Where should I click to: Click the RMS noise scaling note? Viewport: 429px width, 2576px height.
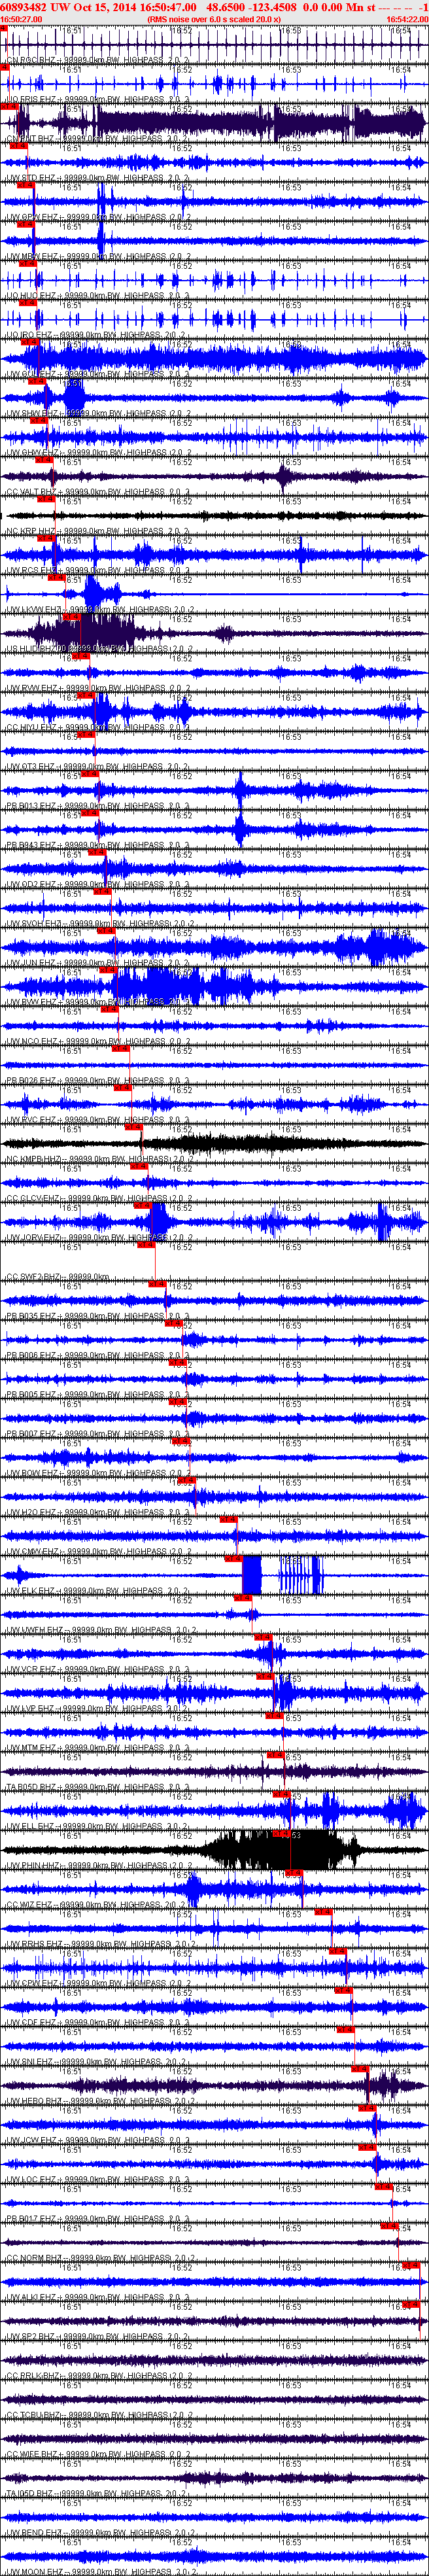pos(213,19)
